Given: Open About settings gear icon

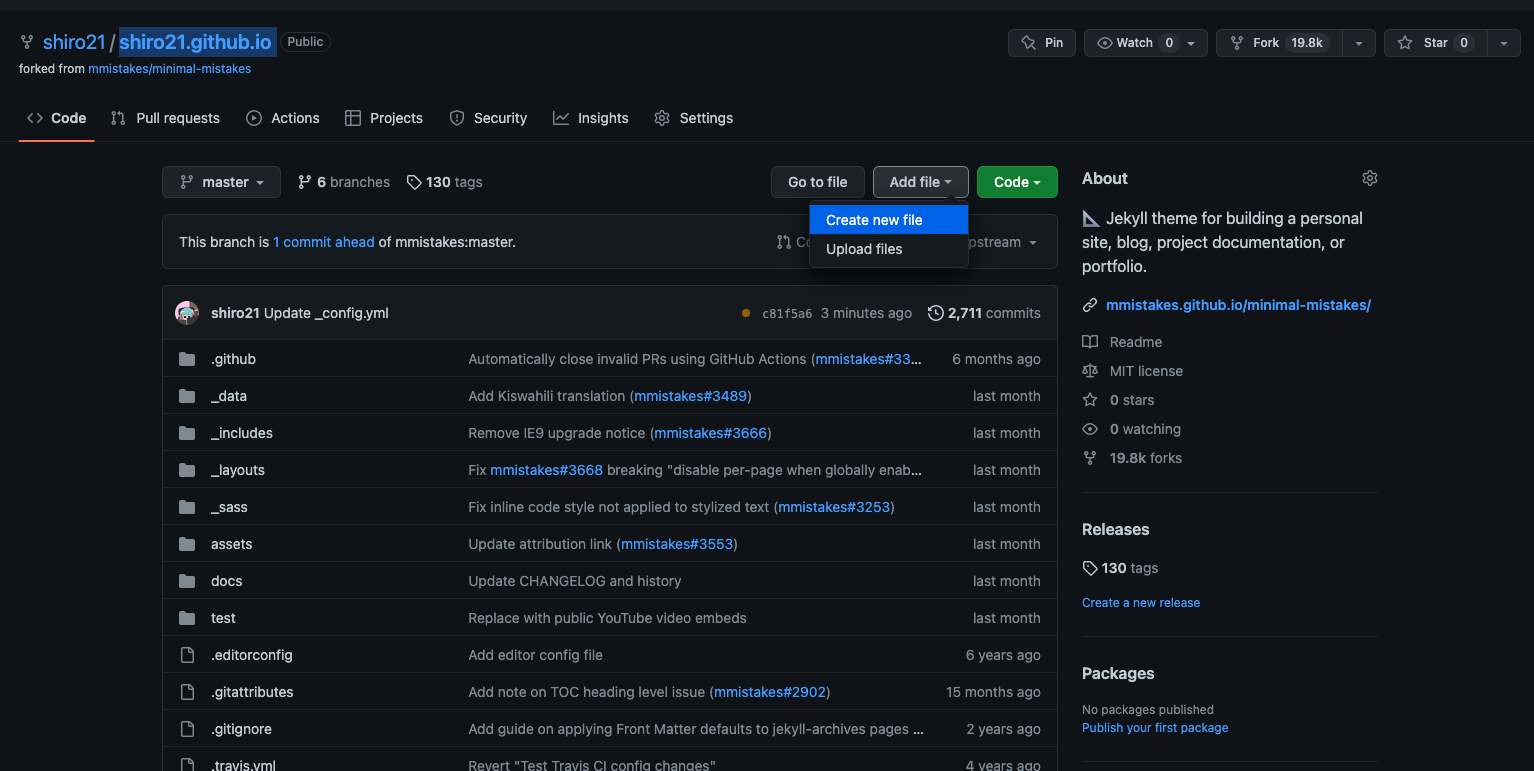Looking at the screenshot, I should point(1370,178).
